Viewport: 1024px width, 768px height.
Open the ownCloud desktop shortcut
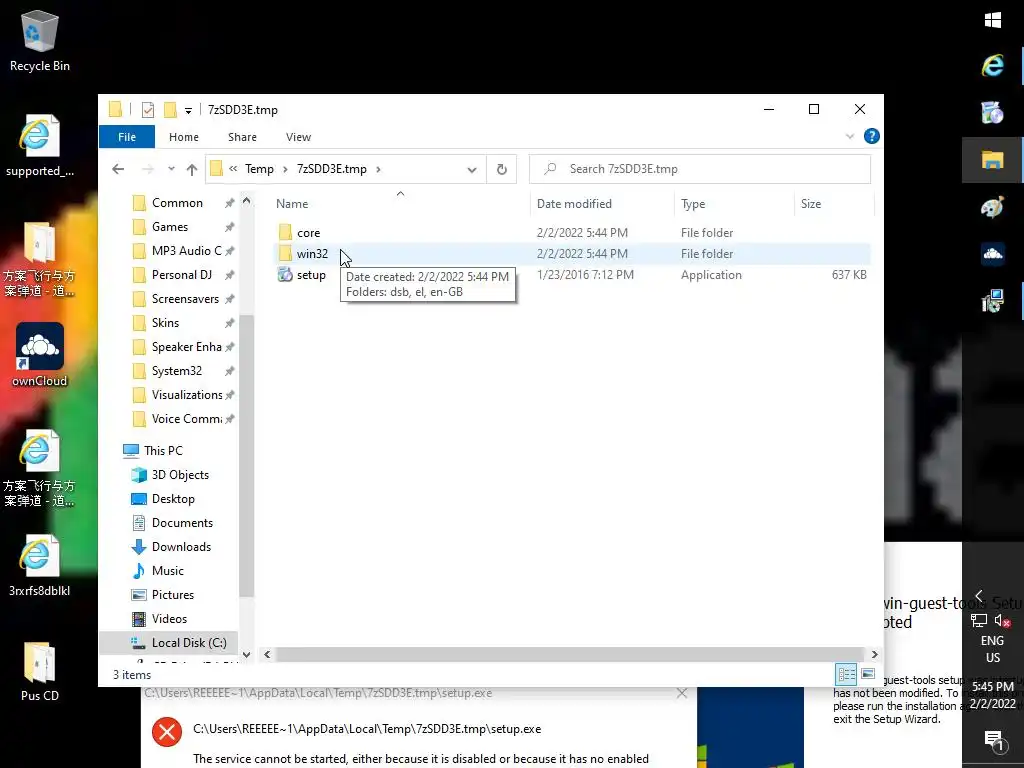[39, 355]
